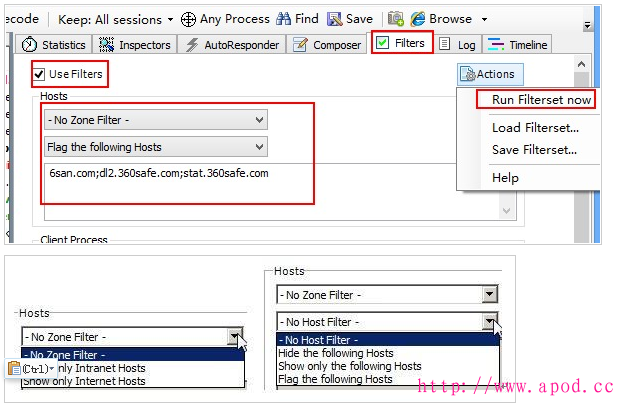Switch to the Timeline tab
634x413 pixels.
[518, 45]
